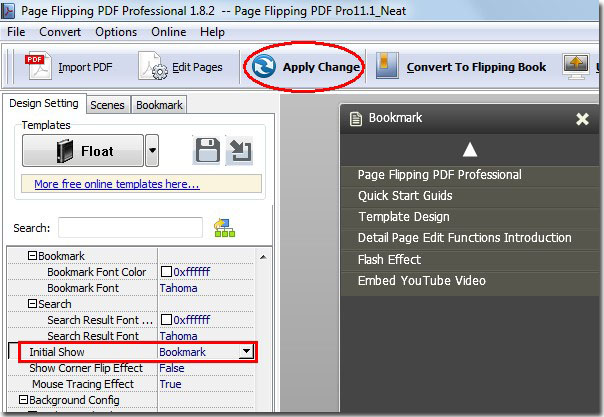This screenshot has height=417, width=604.
Task: Click the upload monitor icon in toolbar
Action: click(575, 66)
